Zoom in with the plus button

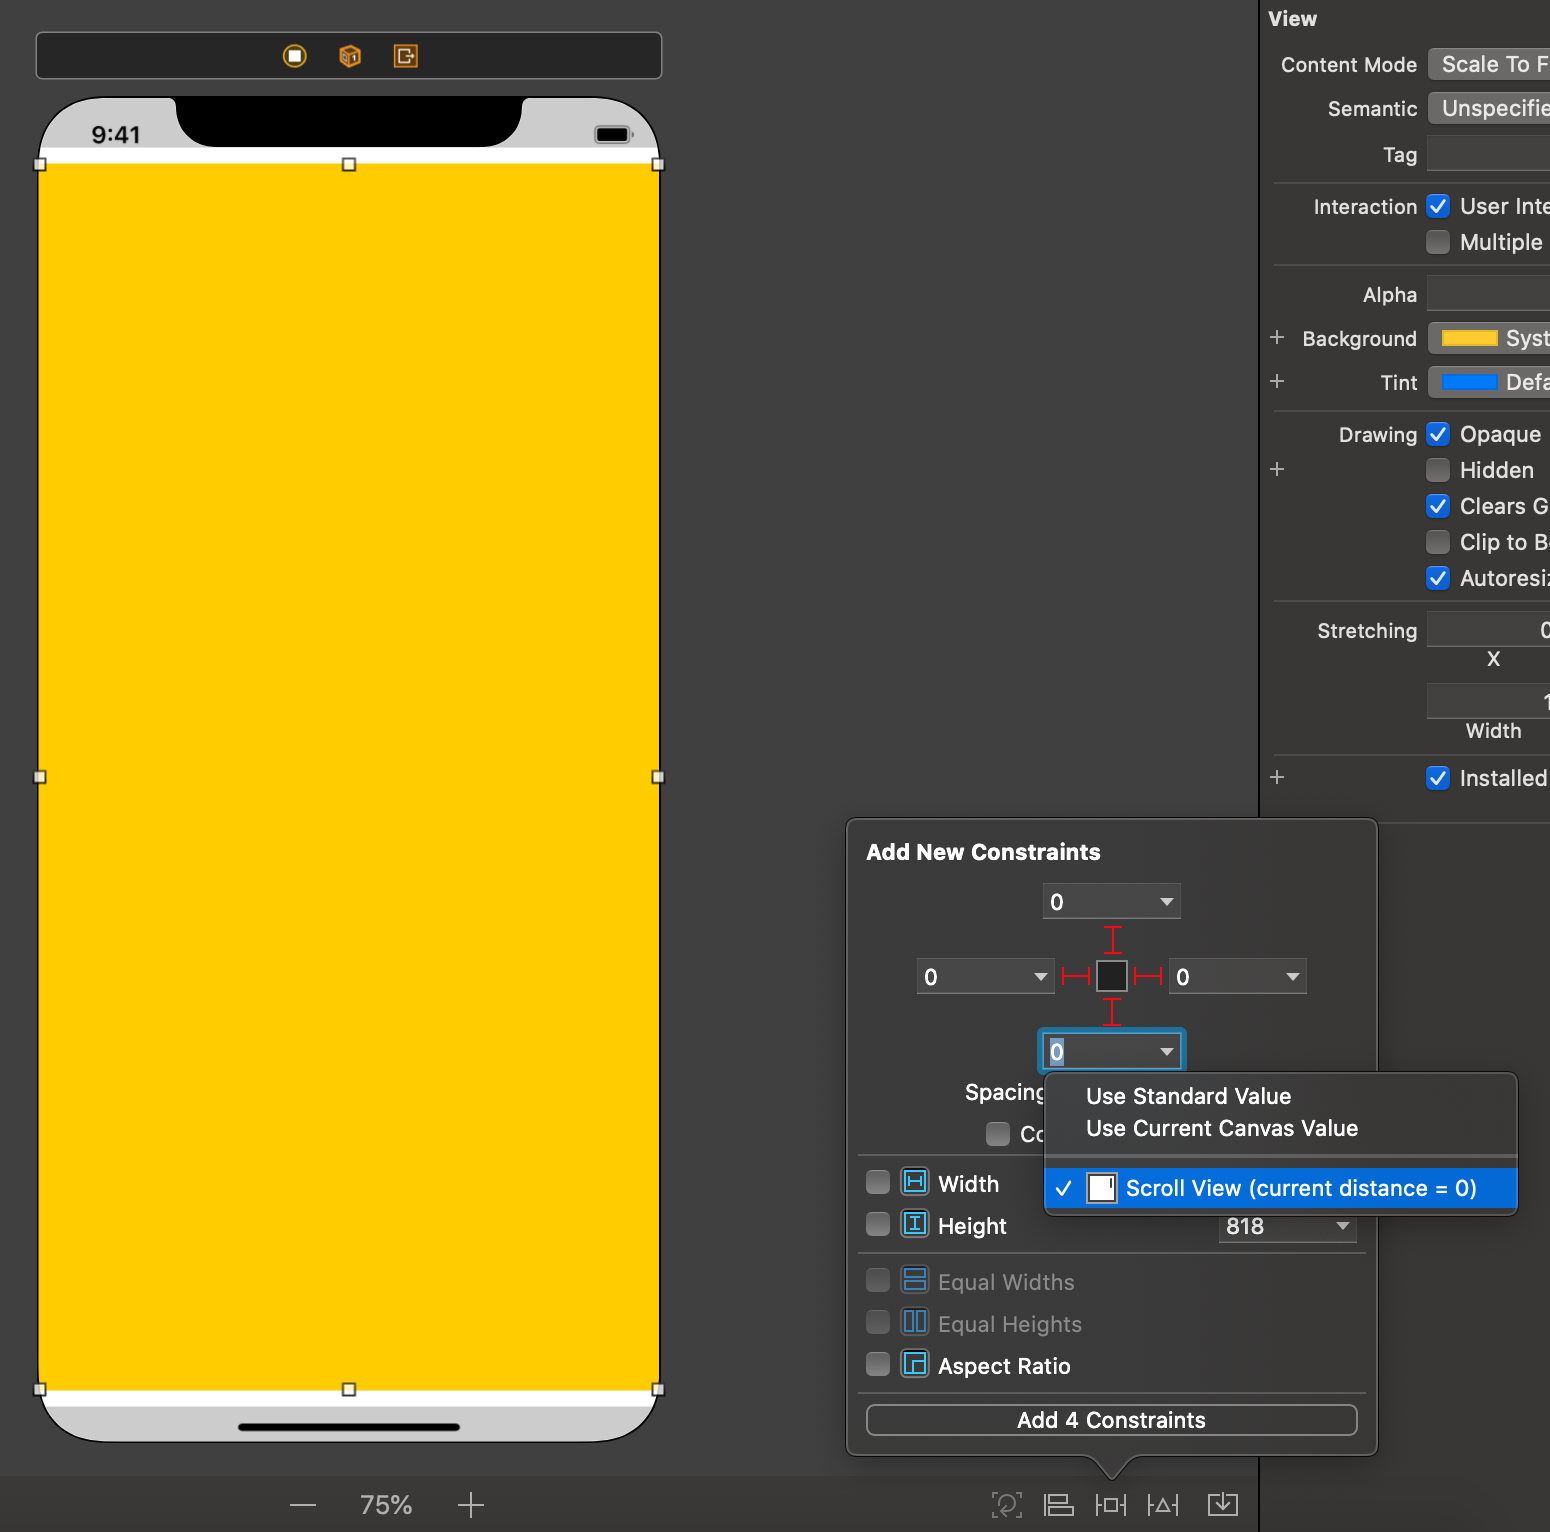tap(470, 1504)
